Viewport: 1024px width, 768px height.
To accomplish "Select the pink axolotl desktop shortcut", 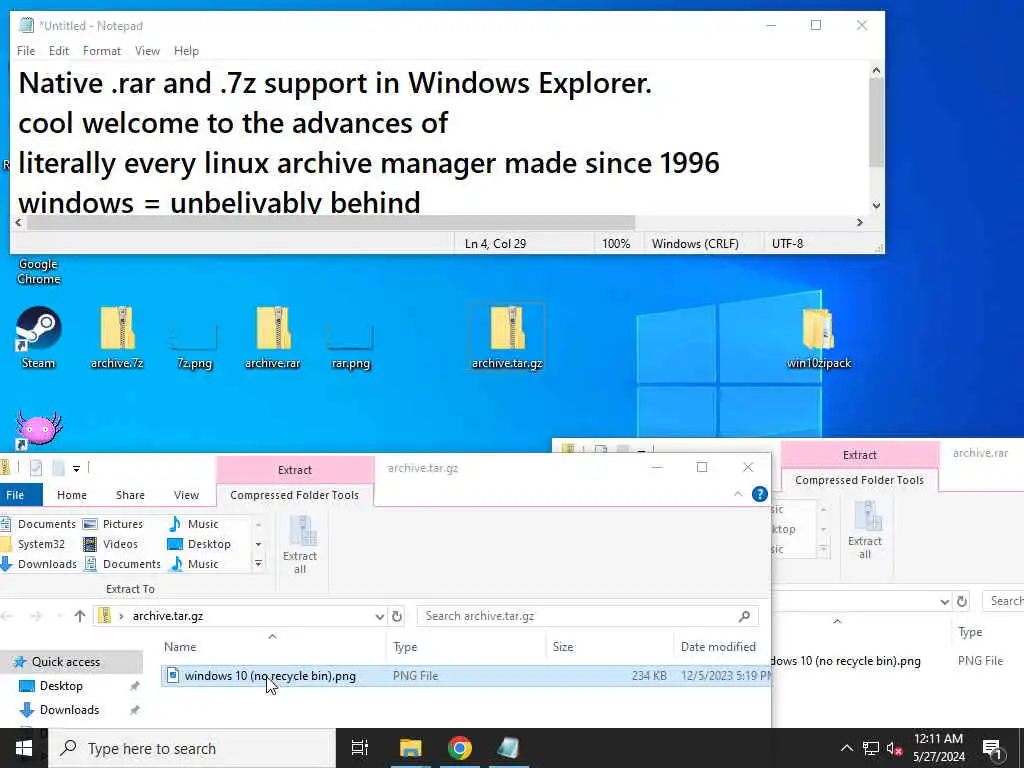I will coord(38,430).
